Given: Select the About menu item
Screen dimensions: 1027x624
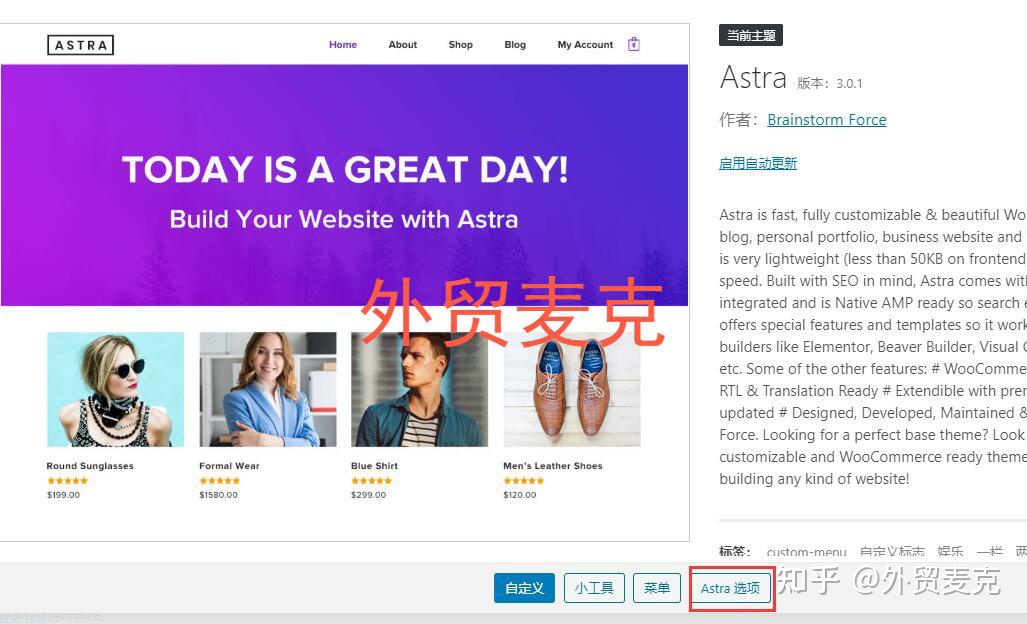Looking at the screenshot, I should coord(402,45).
